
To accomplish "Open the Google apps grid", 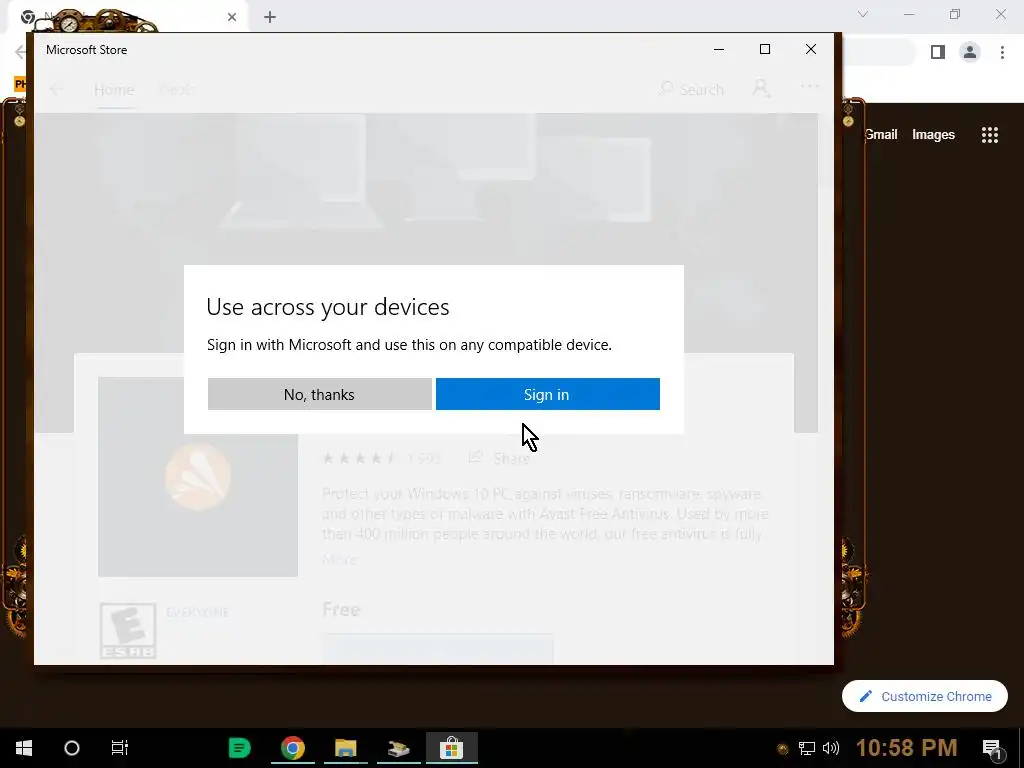I will 990,135.
